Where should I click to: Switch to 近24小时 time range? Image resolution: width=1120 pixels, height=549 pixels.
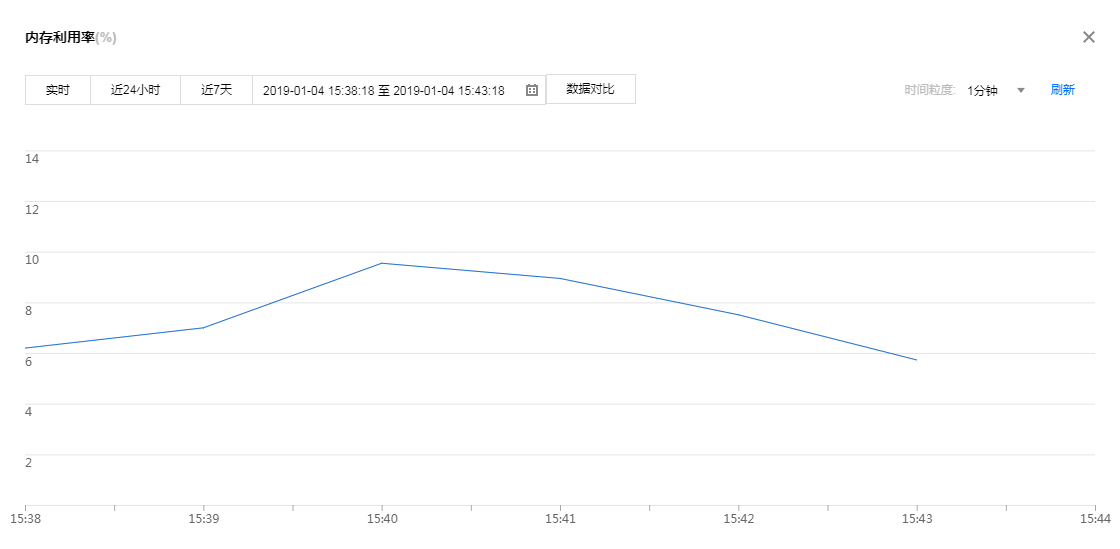tap(135, 90)
